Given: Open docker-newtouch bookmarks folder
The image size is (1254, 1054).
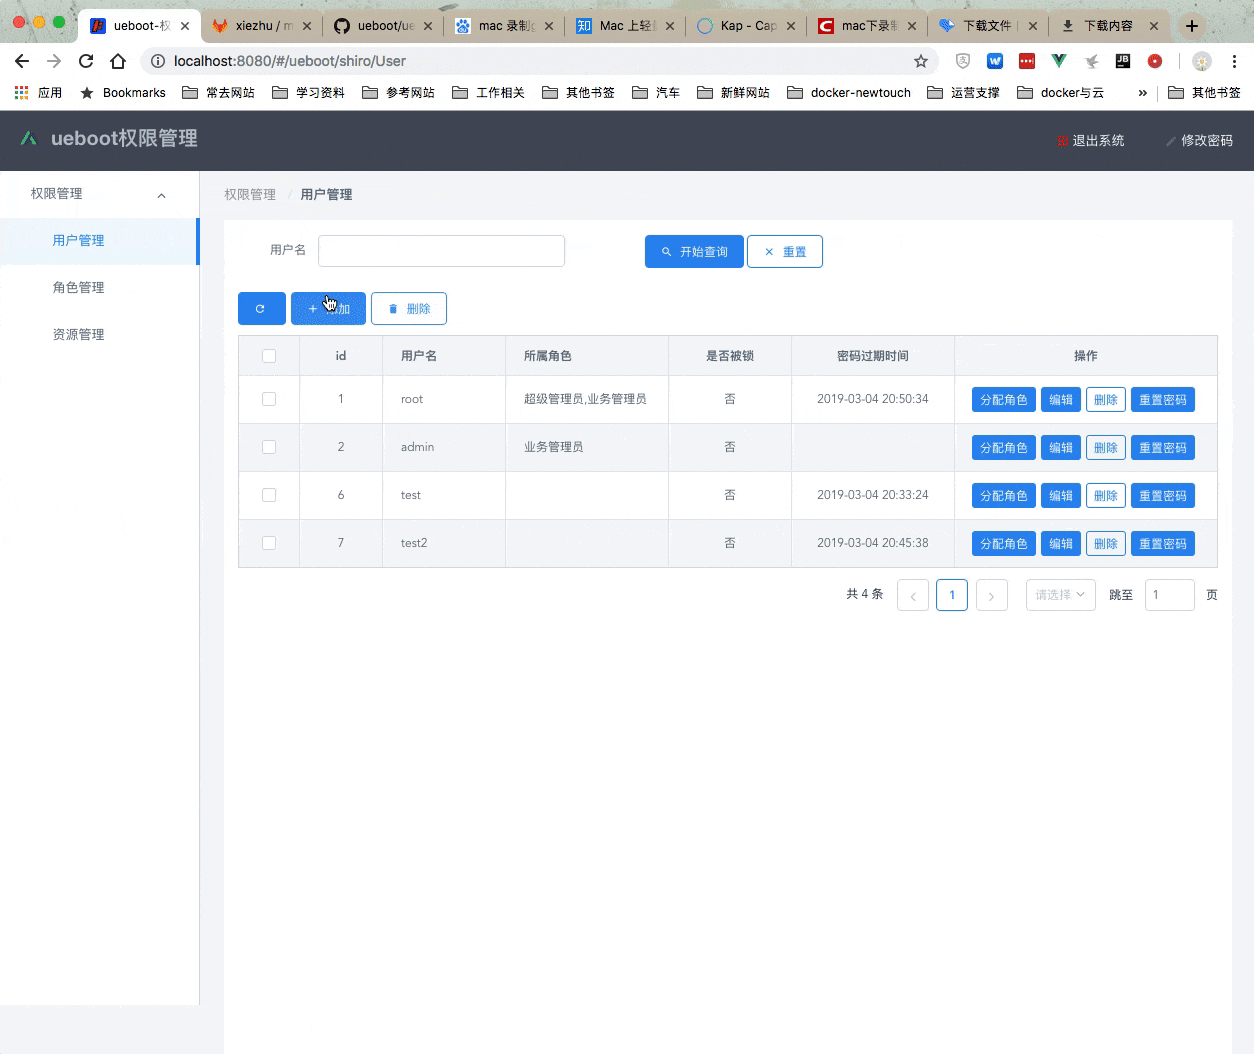Looking at the screenshot, I should click(849, 92).
